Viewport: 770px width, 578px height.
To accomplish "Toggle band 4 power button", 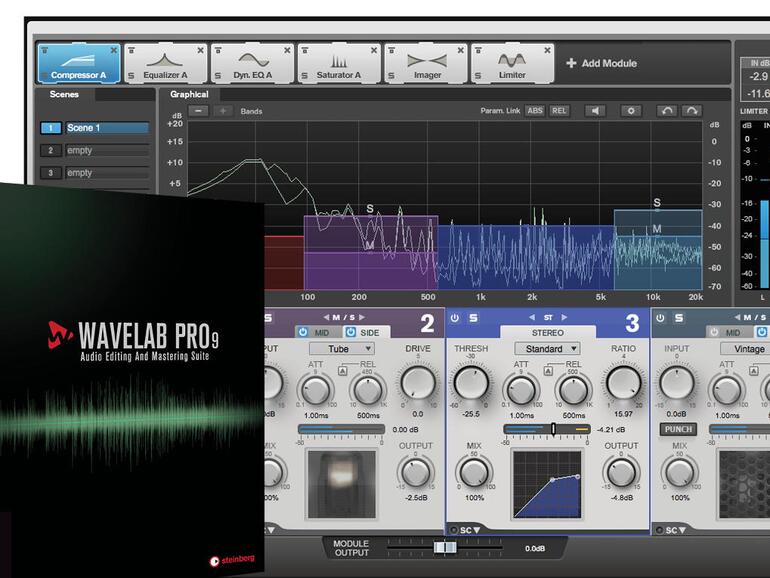I will pyautogui.click(x=660, y=318).
